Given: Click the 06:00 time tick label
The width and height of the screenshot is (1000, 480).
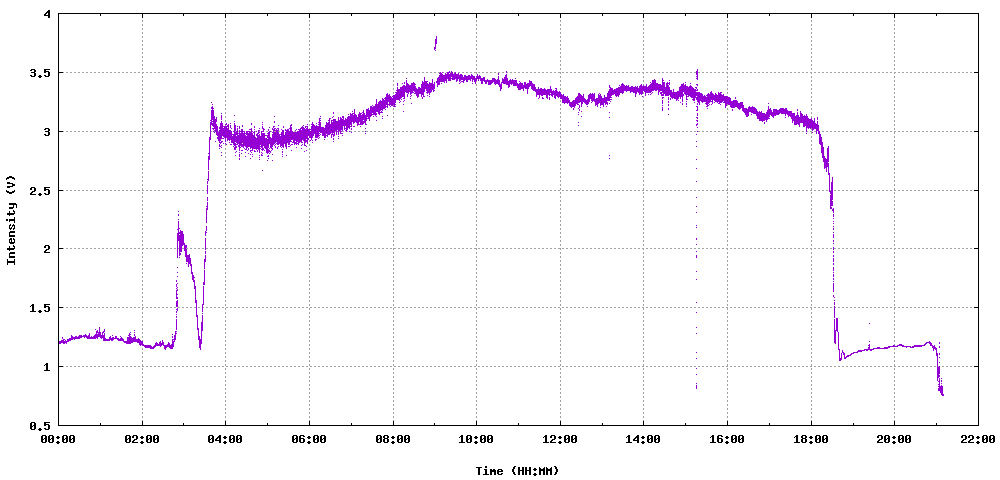Looking at the screenshot, I should pos(309,439).
